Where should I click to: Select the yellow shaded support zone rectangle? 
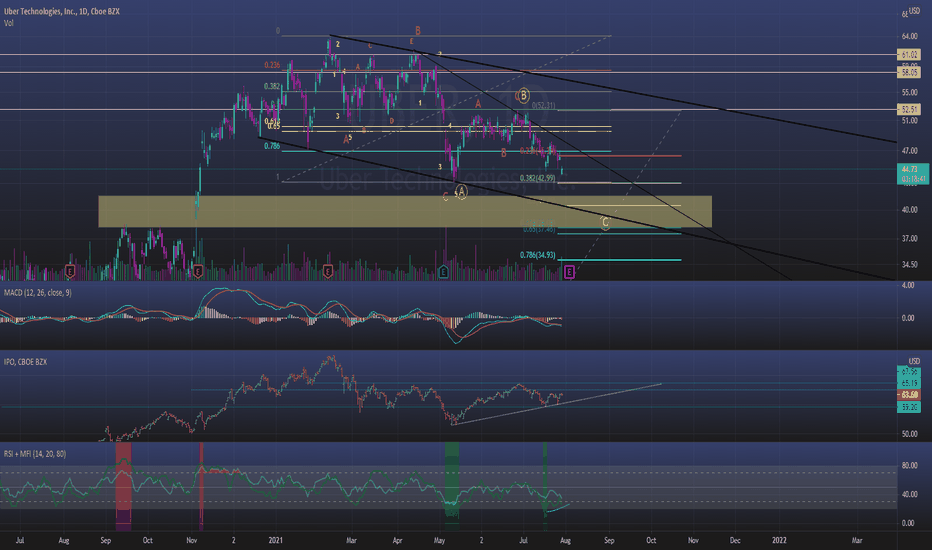pyautogui.click(x=405, y=211)
